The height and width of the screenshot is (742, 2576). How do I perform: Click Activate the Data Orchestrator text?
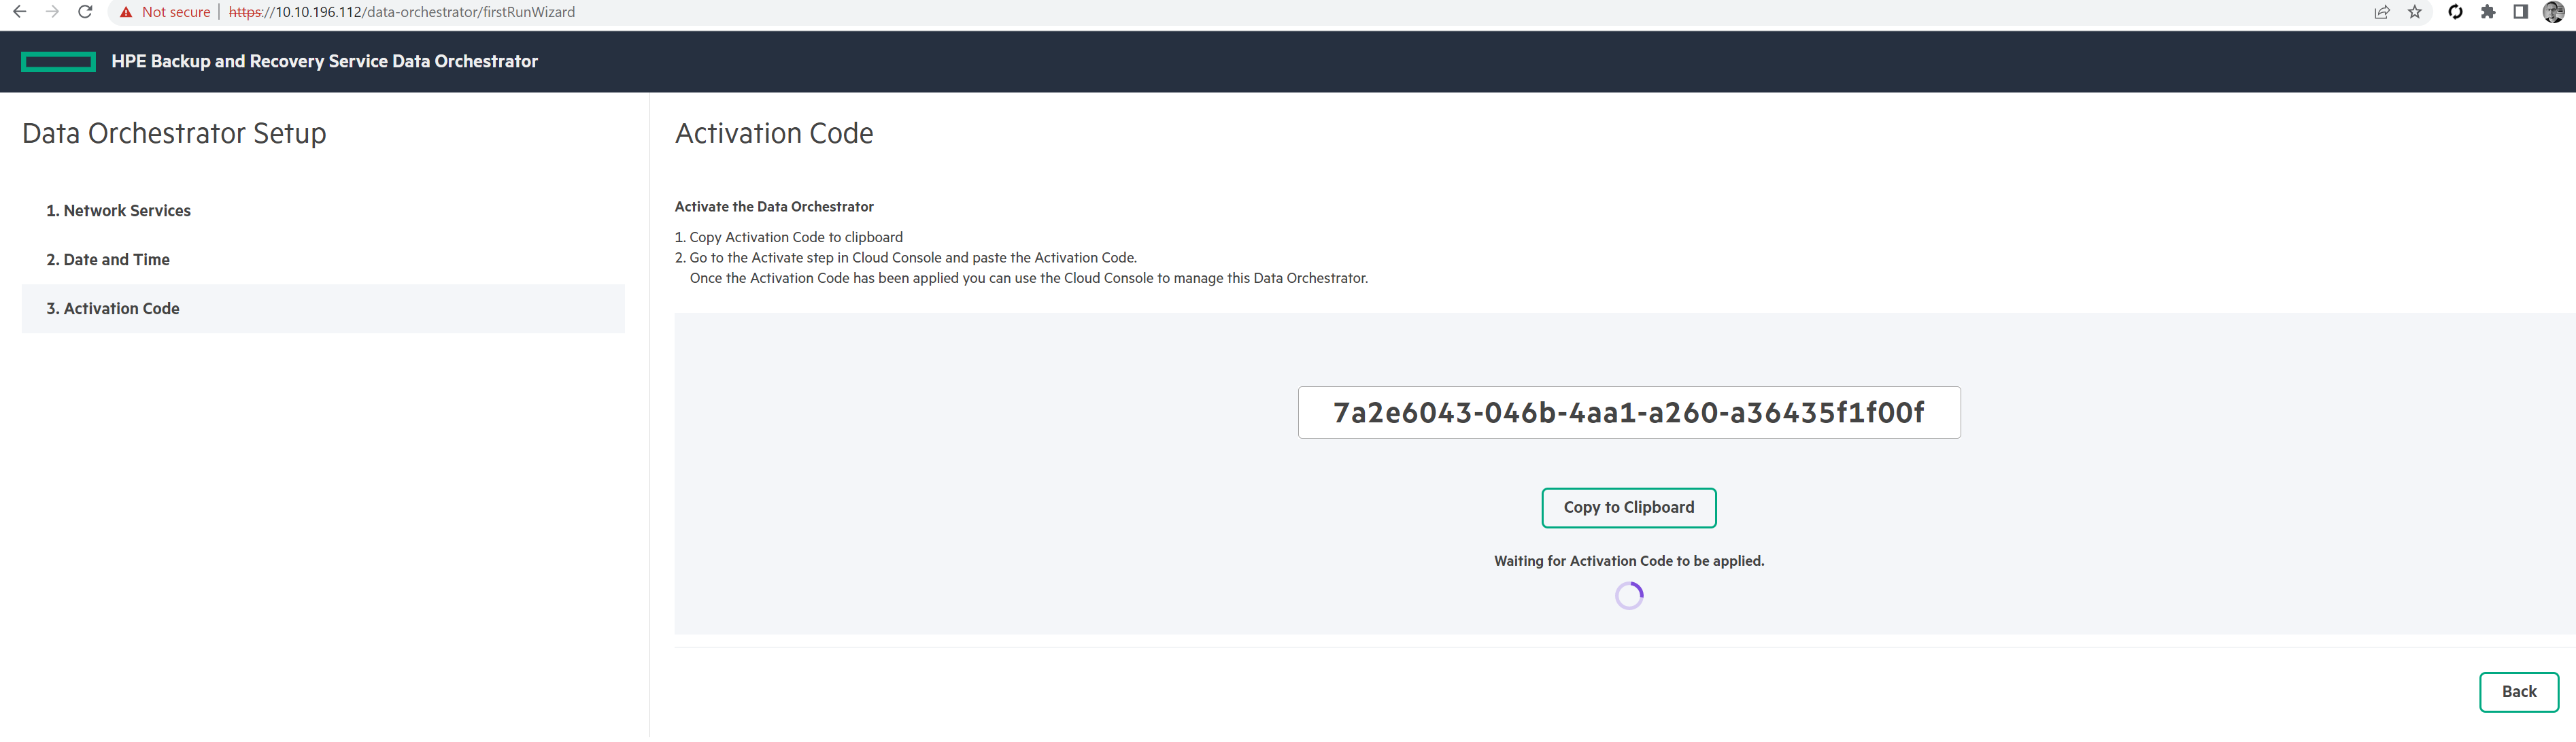point(774,207)
